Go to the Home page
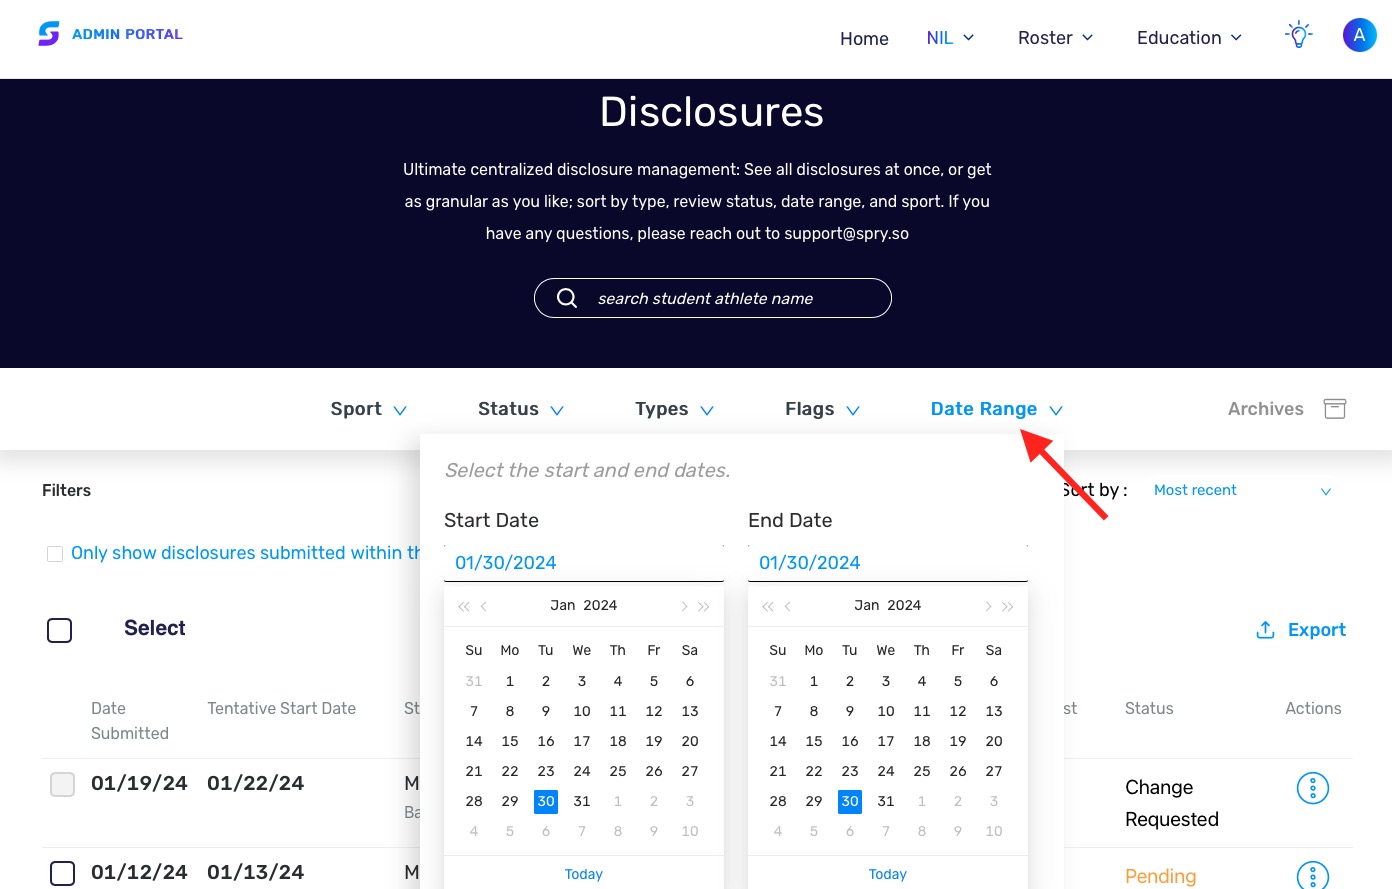 coord(864,38)
